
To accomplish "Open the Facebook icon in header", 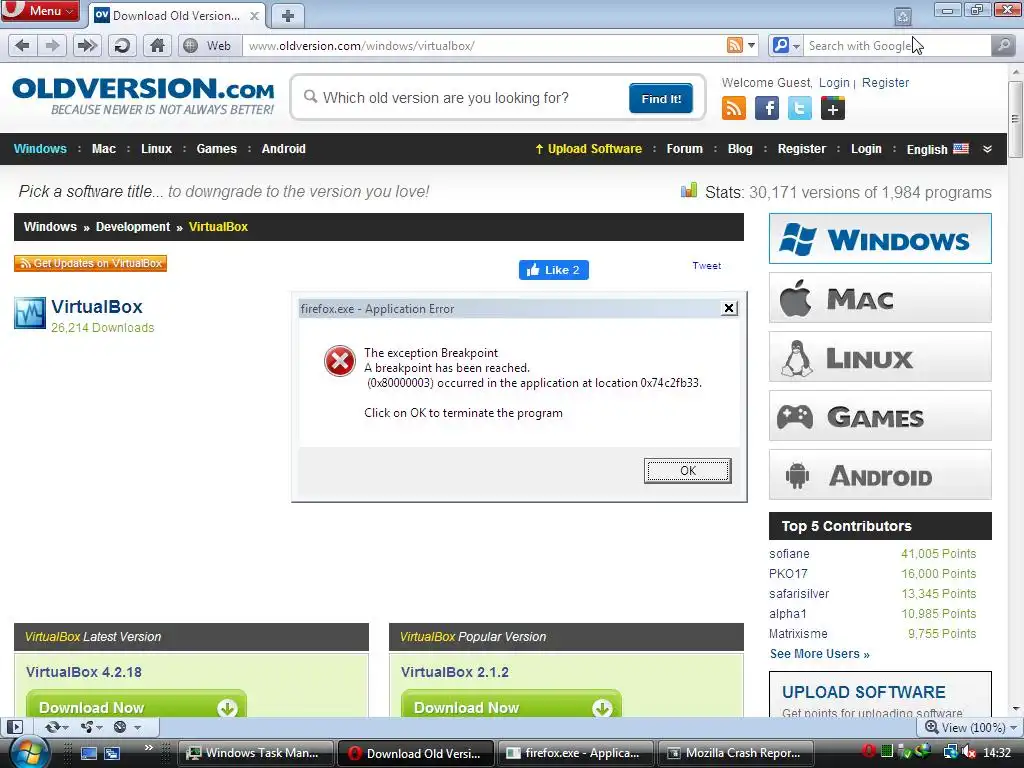I will [767, 108].
